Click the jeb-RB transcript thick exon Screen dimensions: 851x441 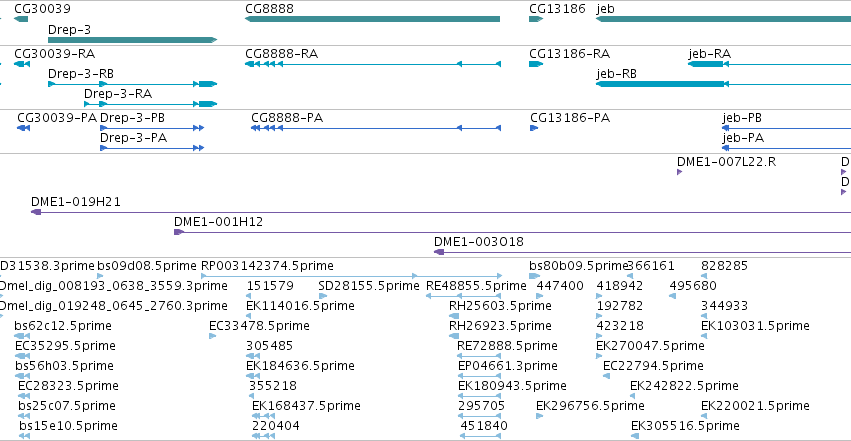tap(660, 84)
